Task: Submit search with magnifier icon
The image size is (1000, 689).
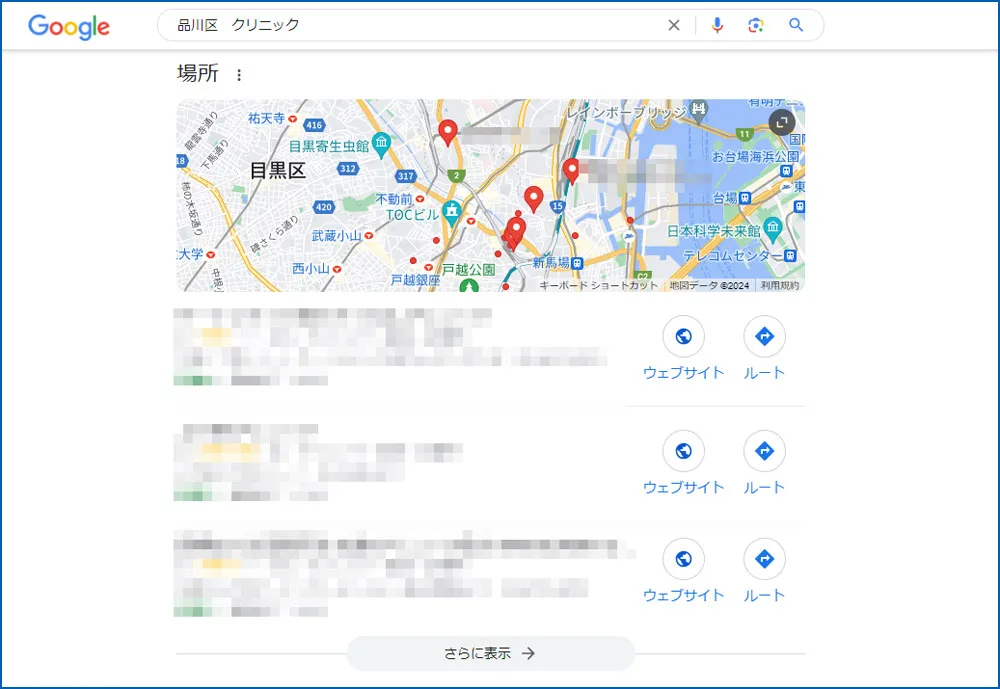Action: pyautogui.click(x=795, y=25)
